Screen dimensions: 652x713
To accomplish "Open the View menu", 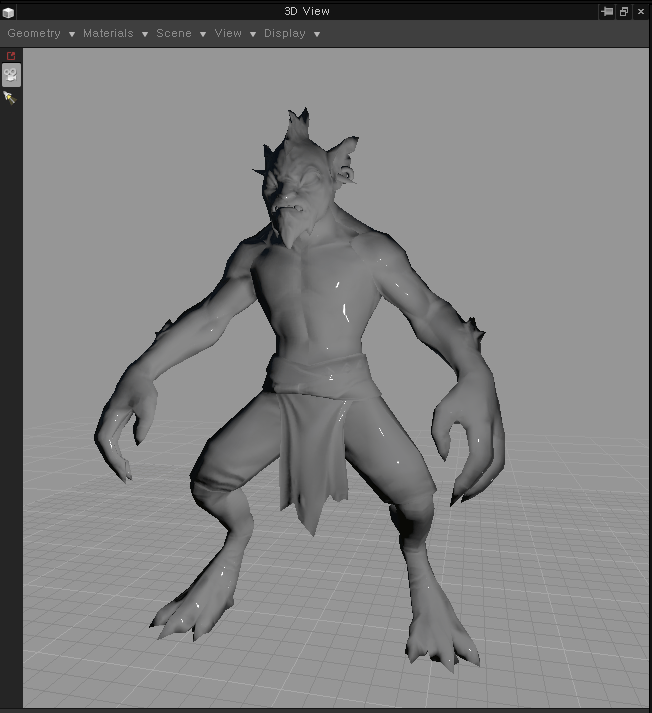I will click(228, 33).
